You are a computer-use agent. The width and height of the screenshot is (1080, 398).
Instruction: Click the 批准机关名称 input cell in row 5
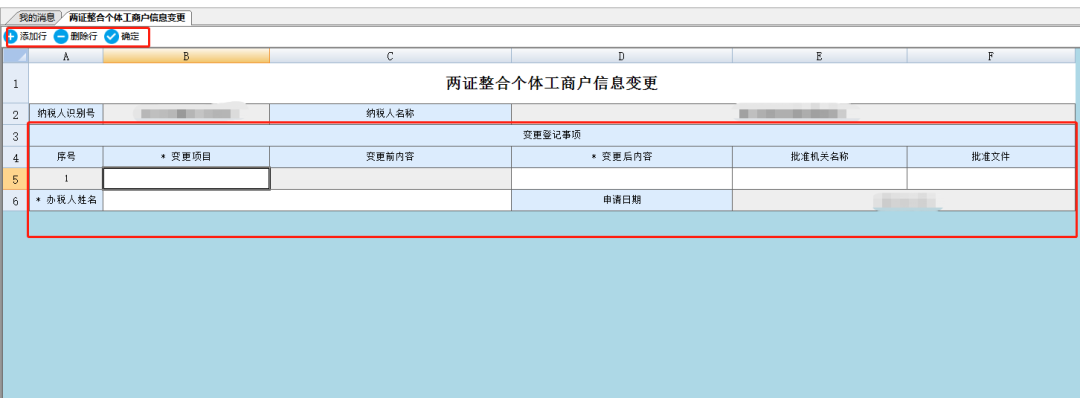click(x=820, y=178)
